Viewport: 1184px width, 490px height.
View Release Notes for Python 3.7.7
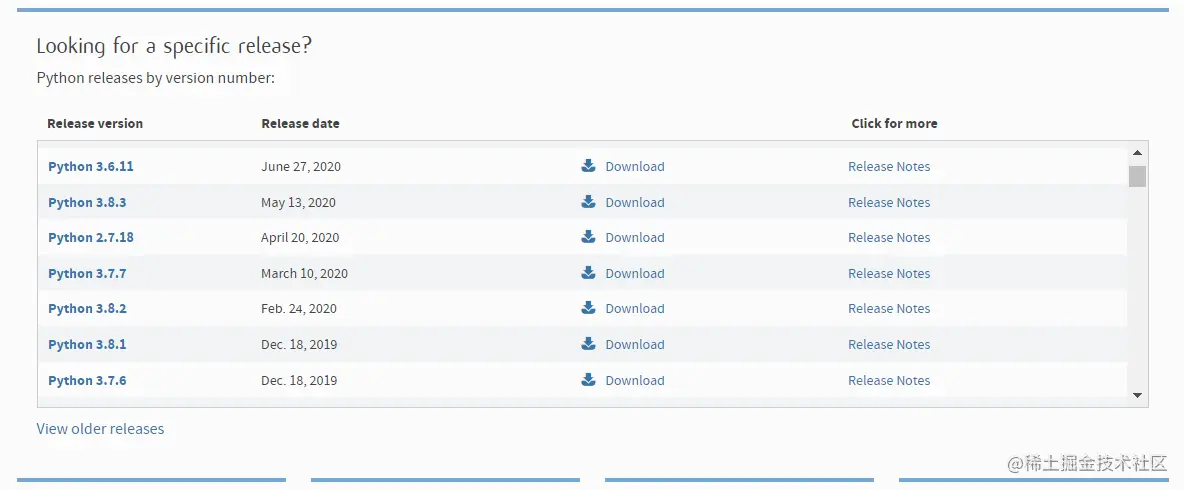coord(889,273)
